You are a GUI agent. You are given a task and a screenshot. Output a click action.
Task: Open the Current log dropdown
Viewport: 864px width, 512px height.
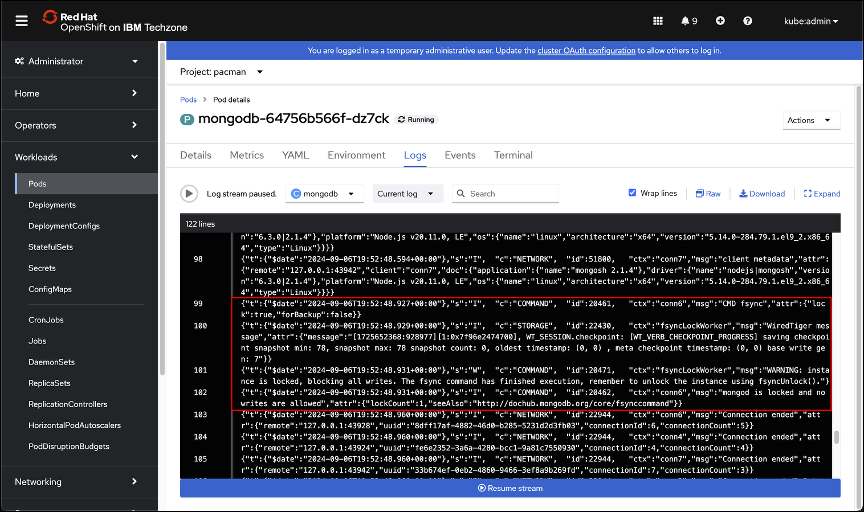click(x=408, y=194)
